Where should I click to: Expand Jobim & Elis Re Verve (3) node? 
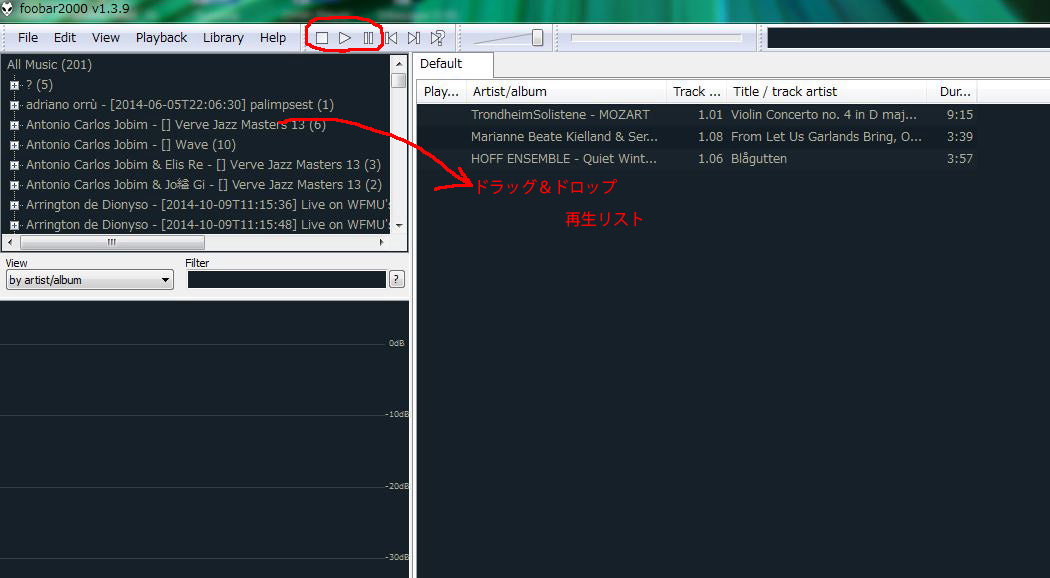pyautogui.click(x=14, y=165)
